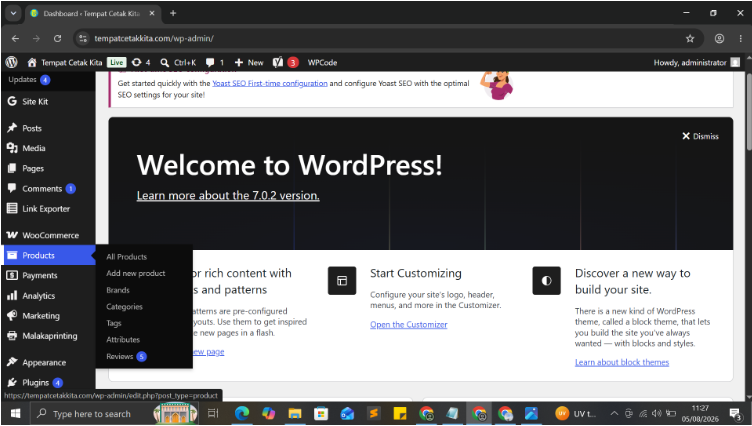Open Payments in the sidebar
Viewport: 752px width, 426px height.
coord(39,275)
